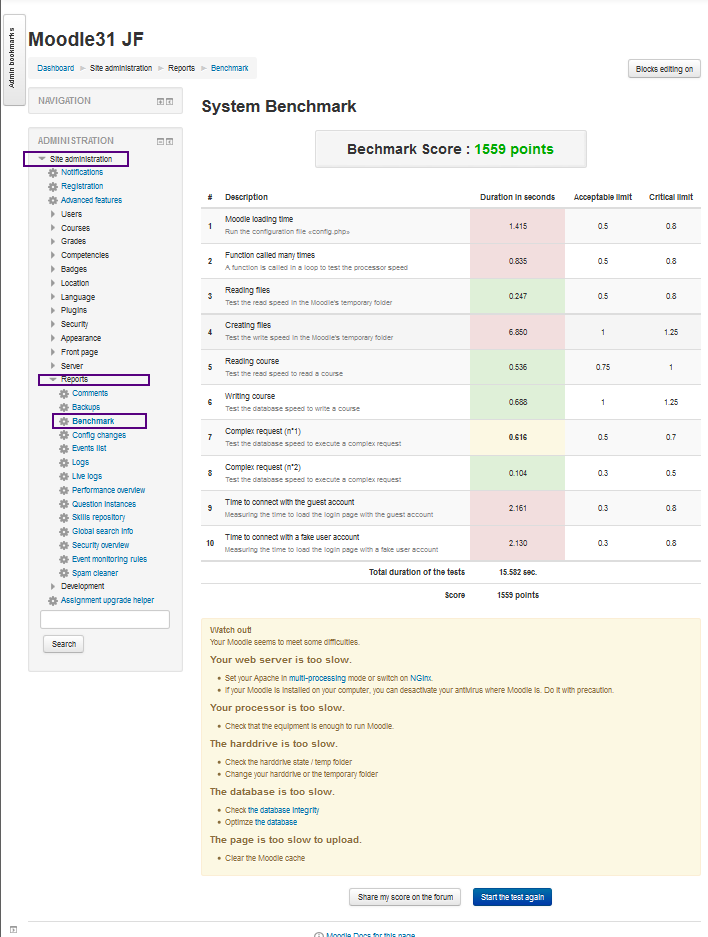Screen dimensions: 708x937
Task: Click the gear icon beside Registration
Action: 53,186
